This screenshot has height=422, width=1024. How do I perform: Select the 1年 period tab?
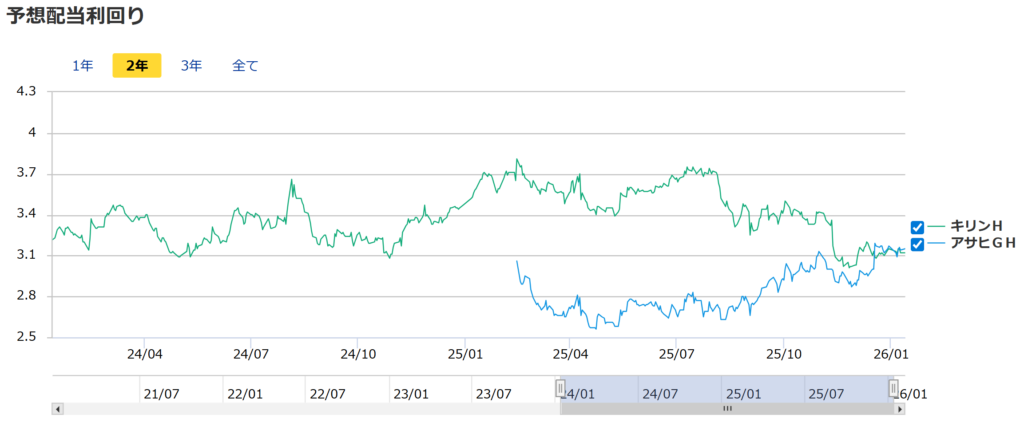click(x=82, y=66)
